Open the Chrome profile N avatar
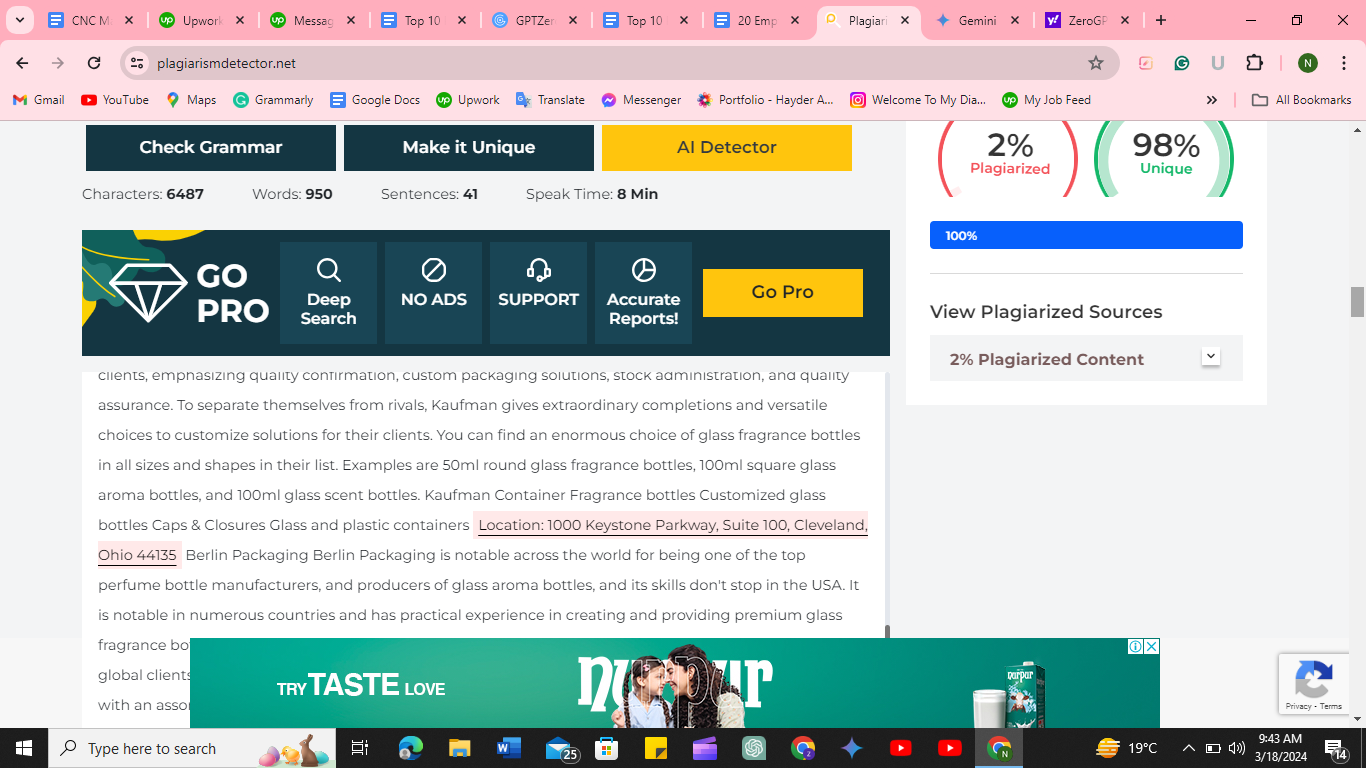Viewport: 1366px width, 768px height. point(1307,63)
